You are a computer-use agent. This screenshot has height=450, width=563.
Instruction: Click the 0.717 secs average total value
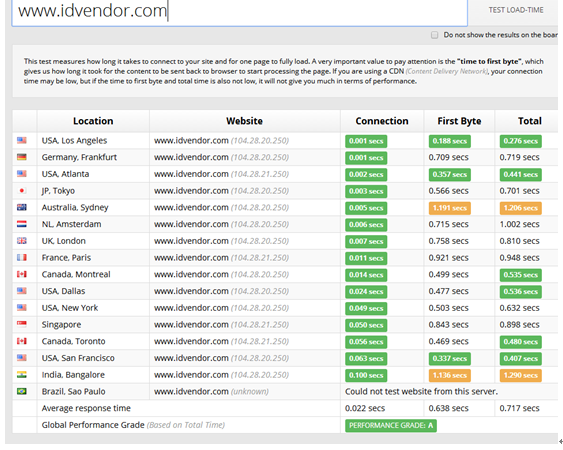(519, 408)
